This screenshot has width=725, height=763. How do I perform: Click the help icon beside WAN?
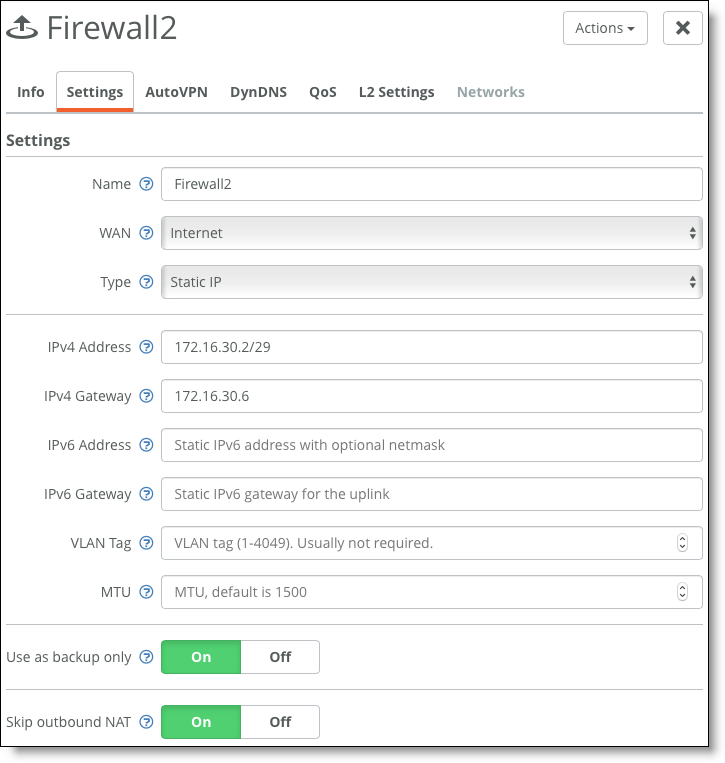[x=146, y=233]
